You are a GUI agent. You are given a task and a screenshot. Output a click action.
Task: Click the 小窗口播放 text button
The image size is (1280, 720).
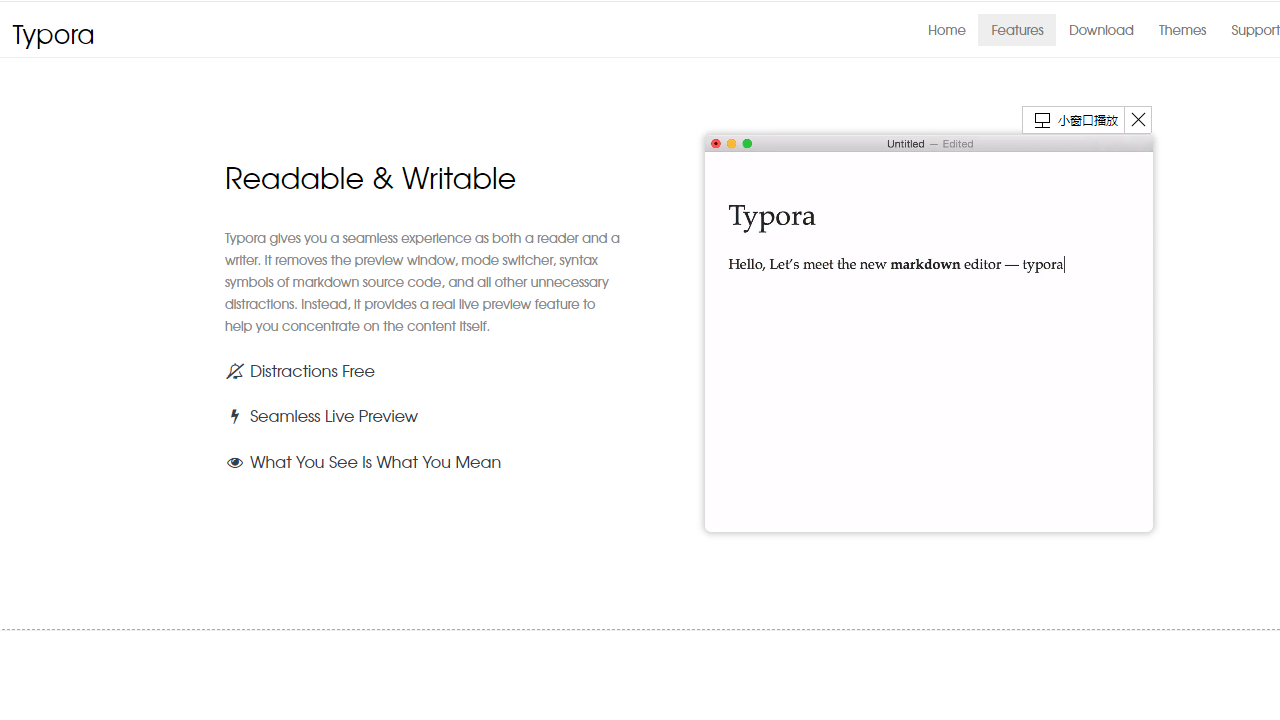(x=1087, y=120)
